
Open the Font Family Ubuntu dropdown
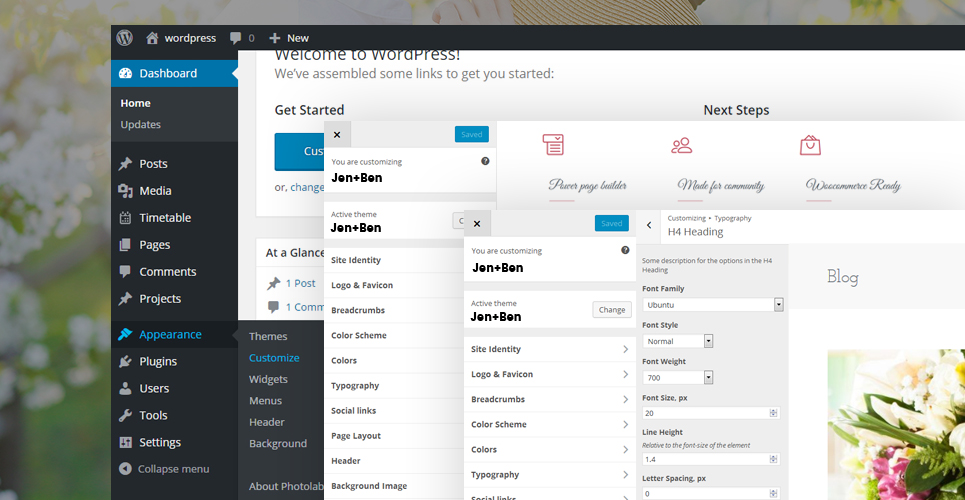pos(713,305)
